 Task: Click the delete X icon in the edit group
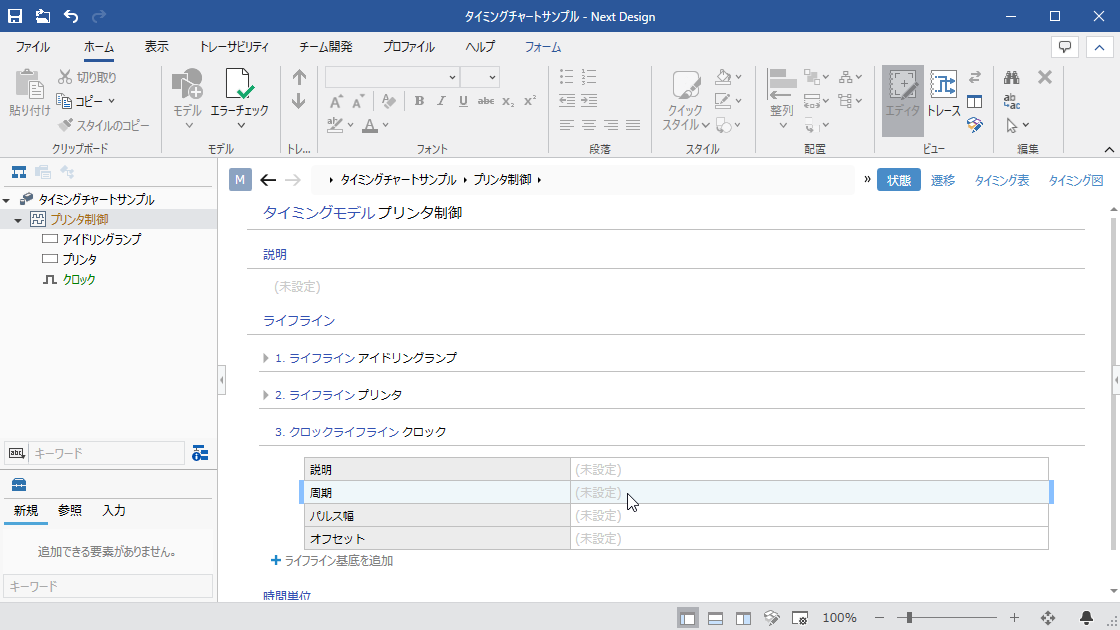1045,76
